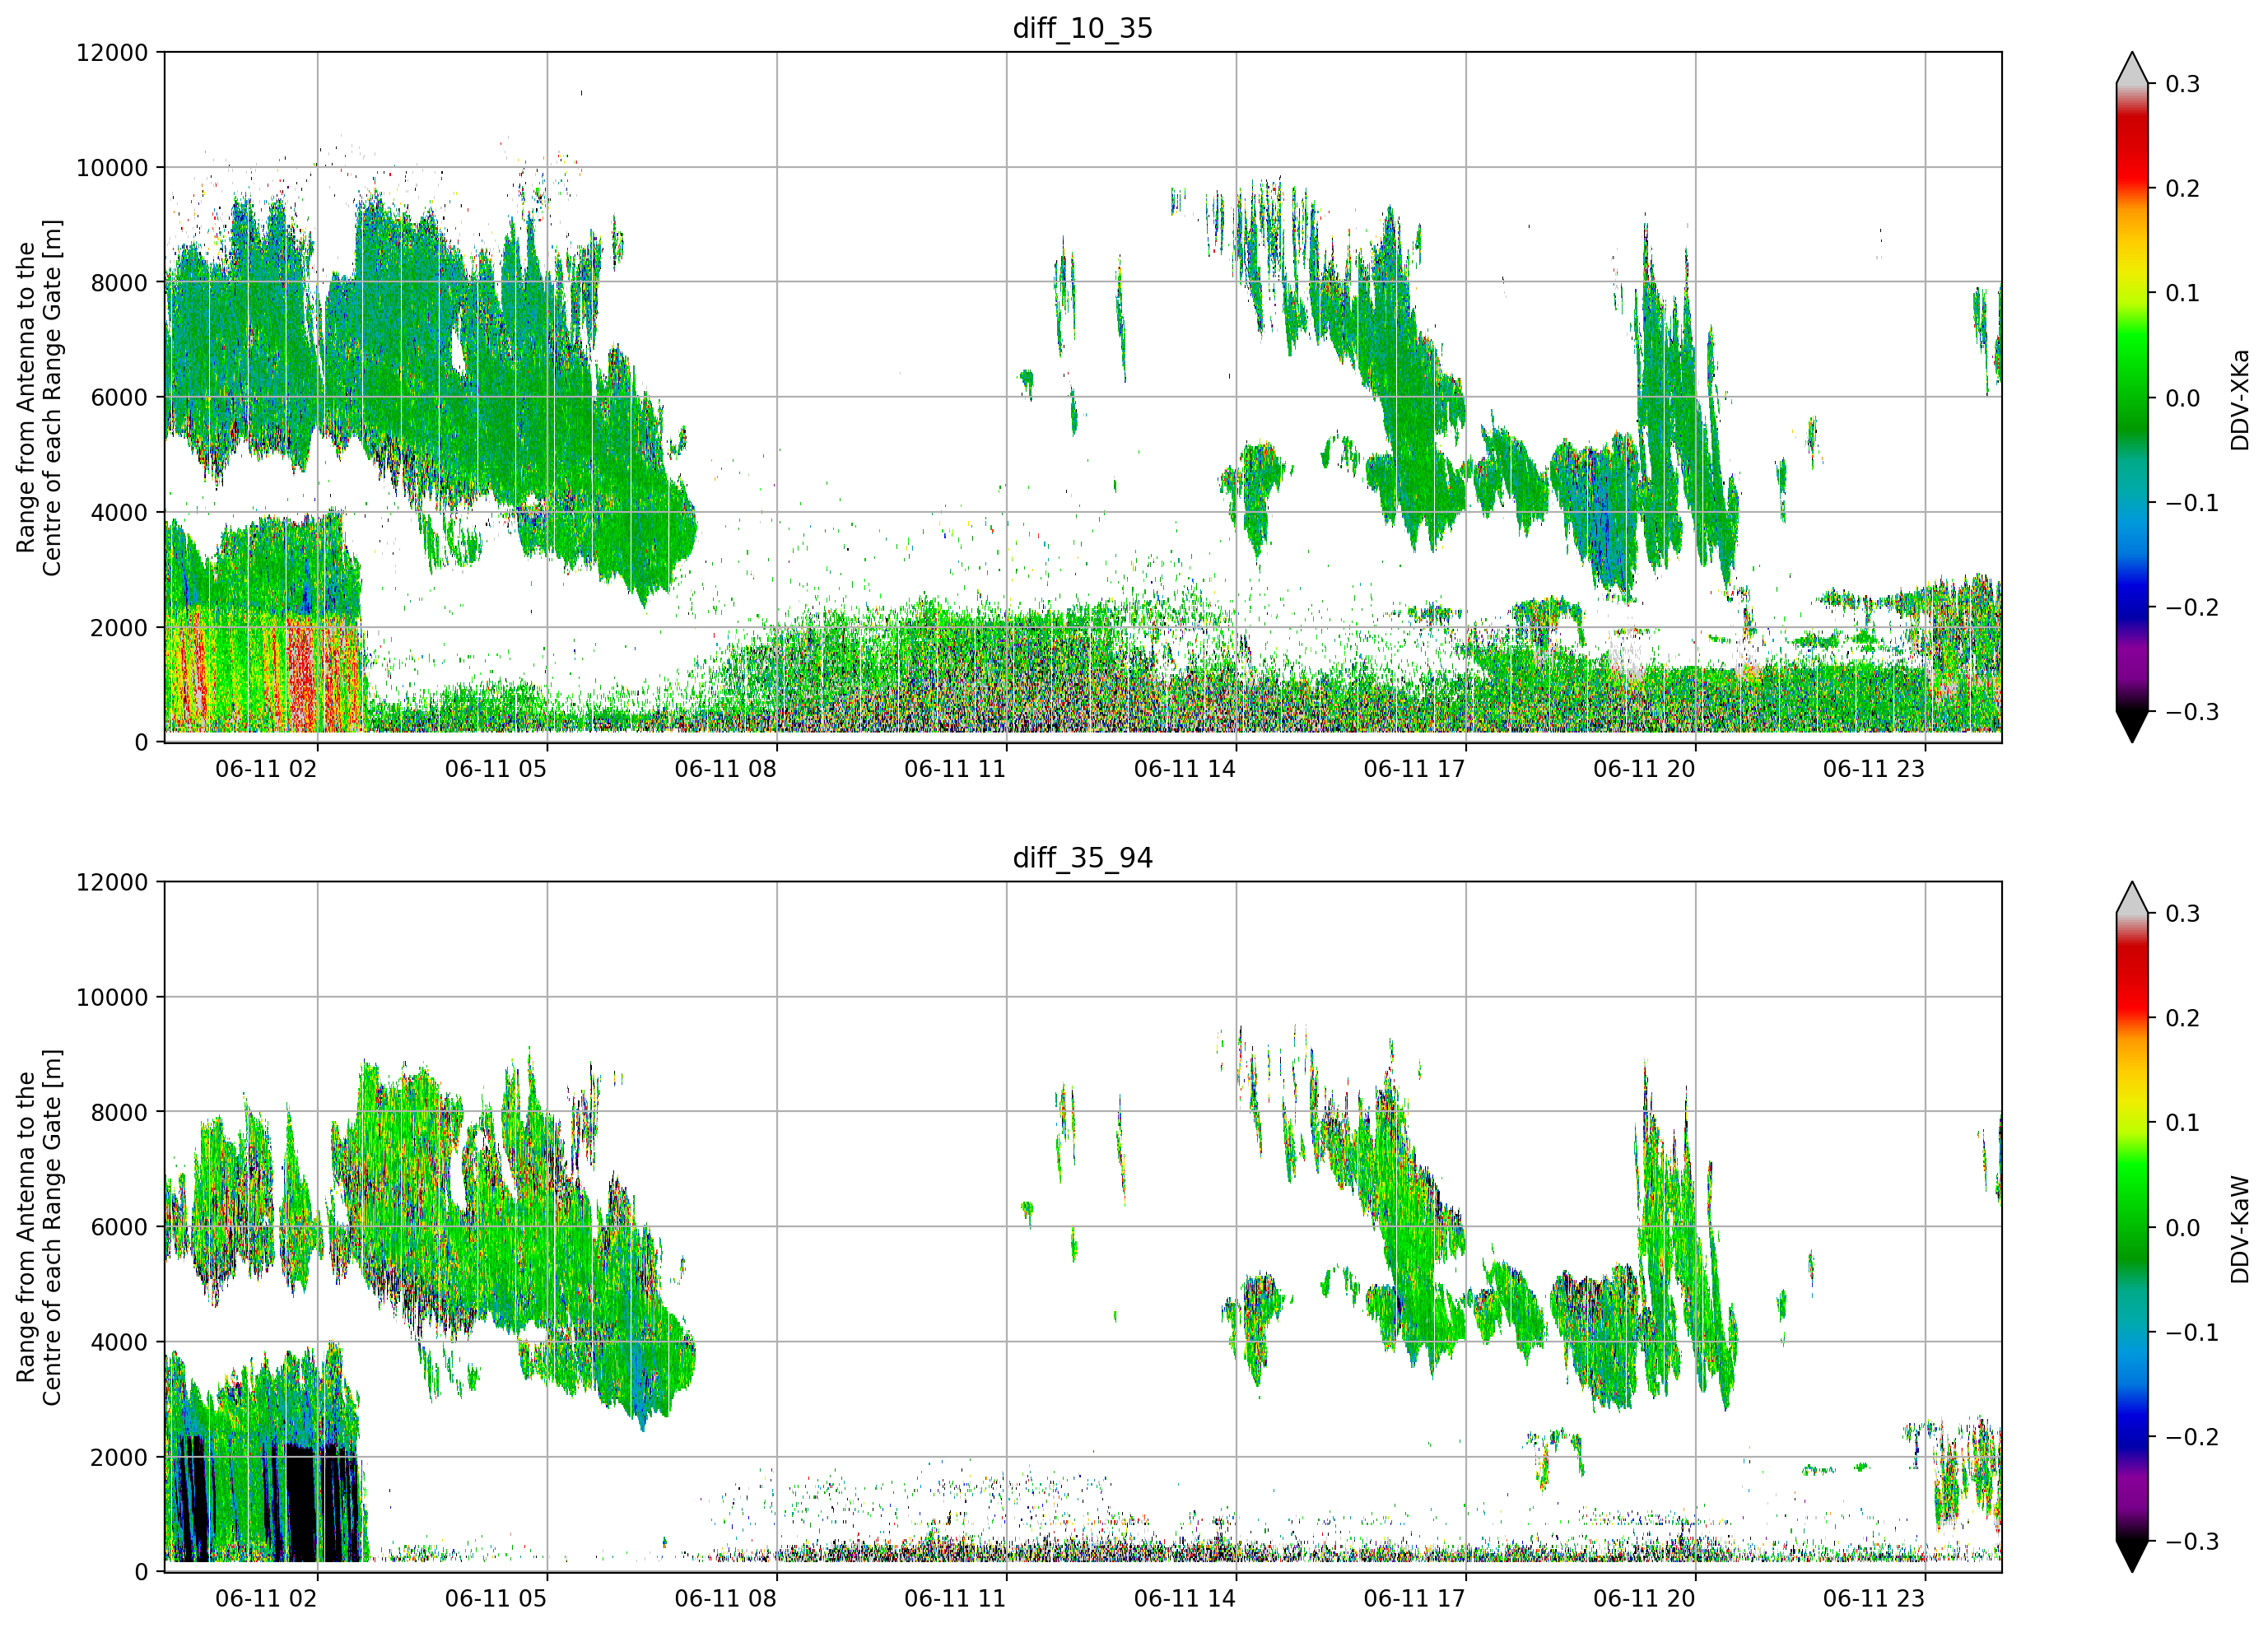Click the 12000 y-tick of diff_35_94 plot
The width and height of the screenshot is (2268, 1628).
click(x=112, y=883)
